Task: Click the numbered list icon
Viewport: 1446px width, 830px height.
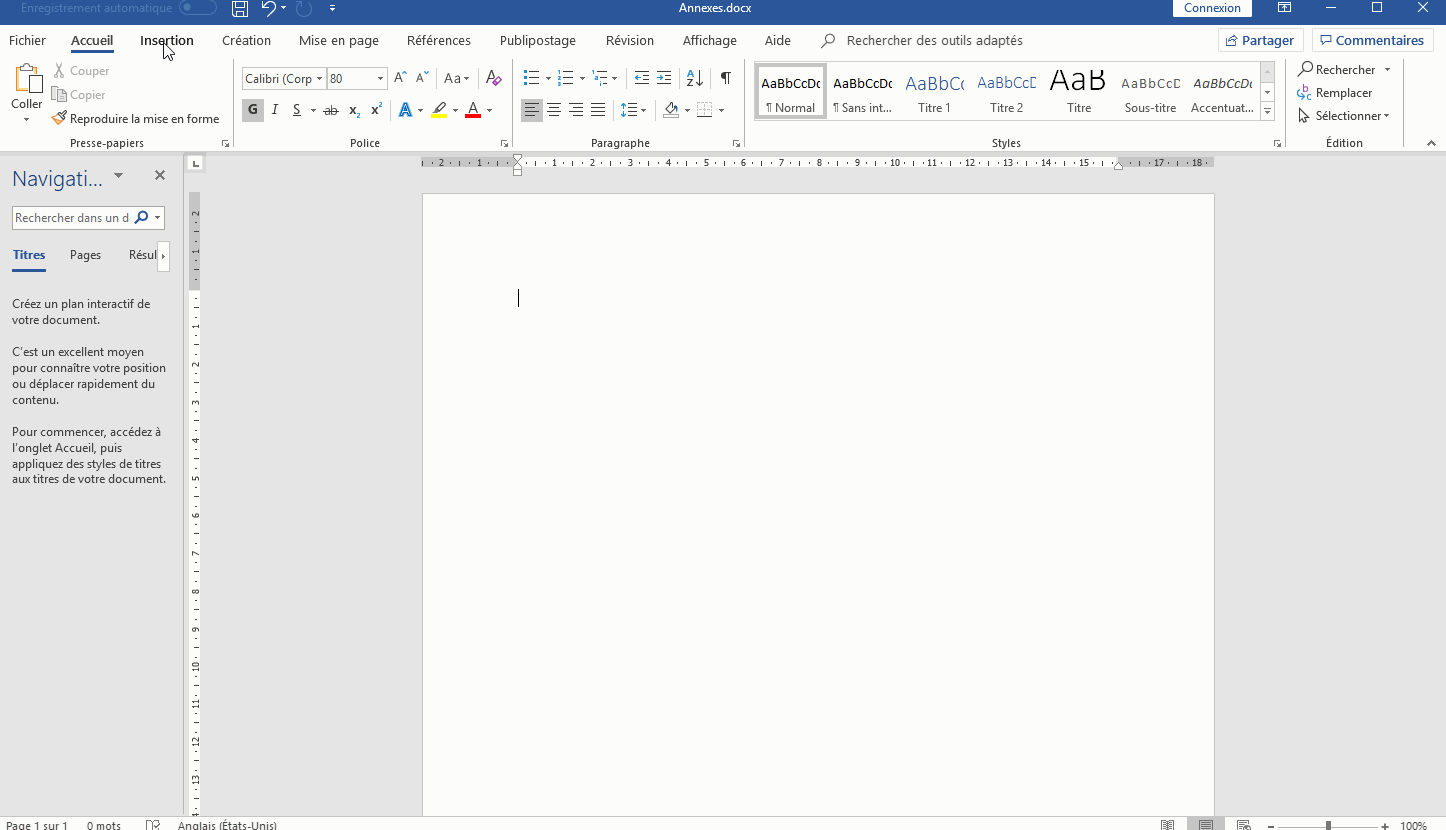Action: tap(565, 78)
